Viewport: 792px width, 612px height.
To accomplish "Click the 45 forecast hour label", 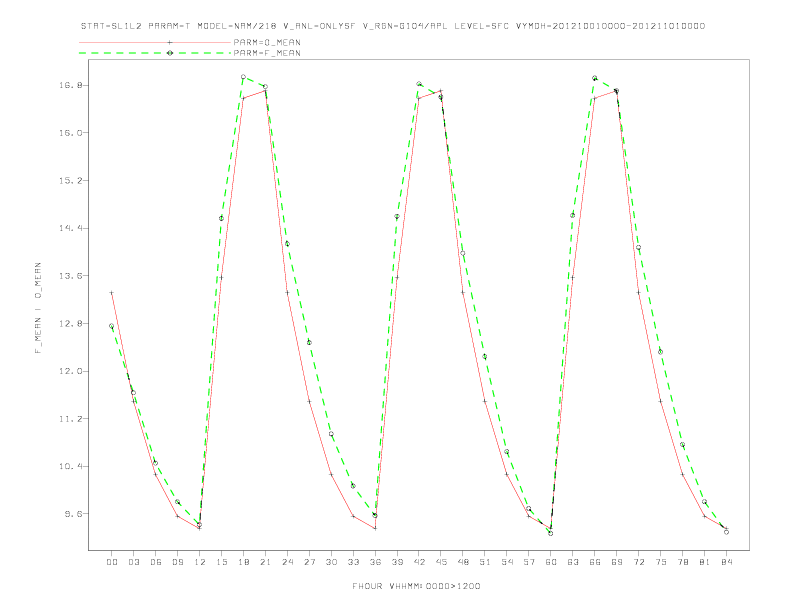I will [x=441, y=562].
